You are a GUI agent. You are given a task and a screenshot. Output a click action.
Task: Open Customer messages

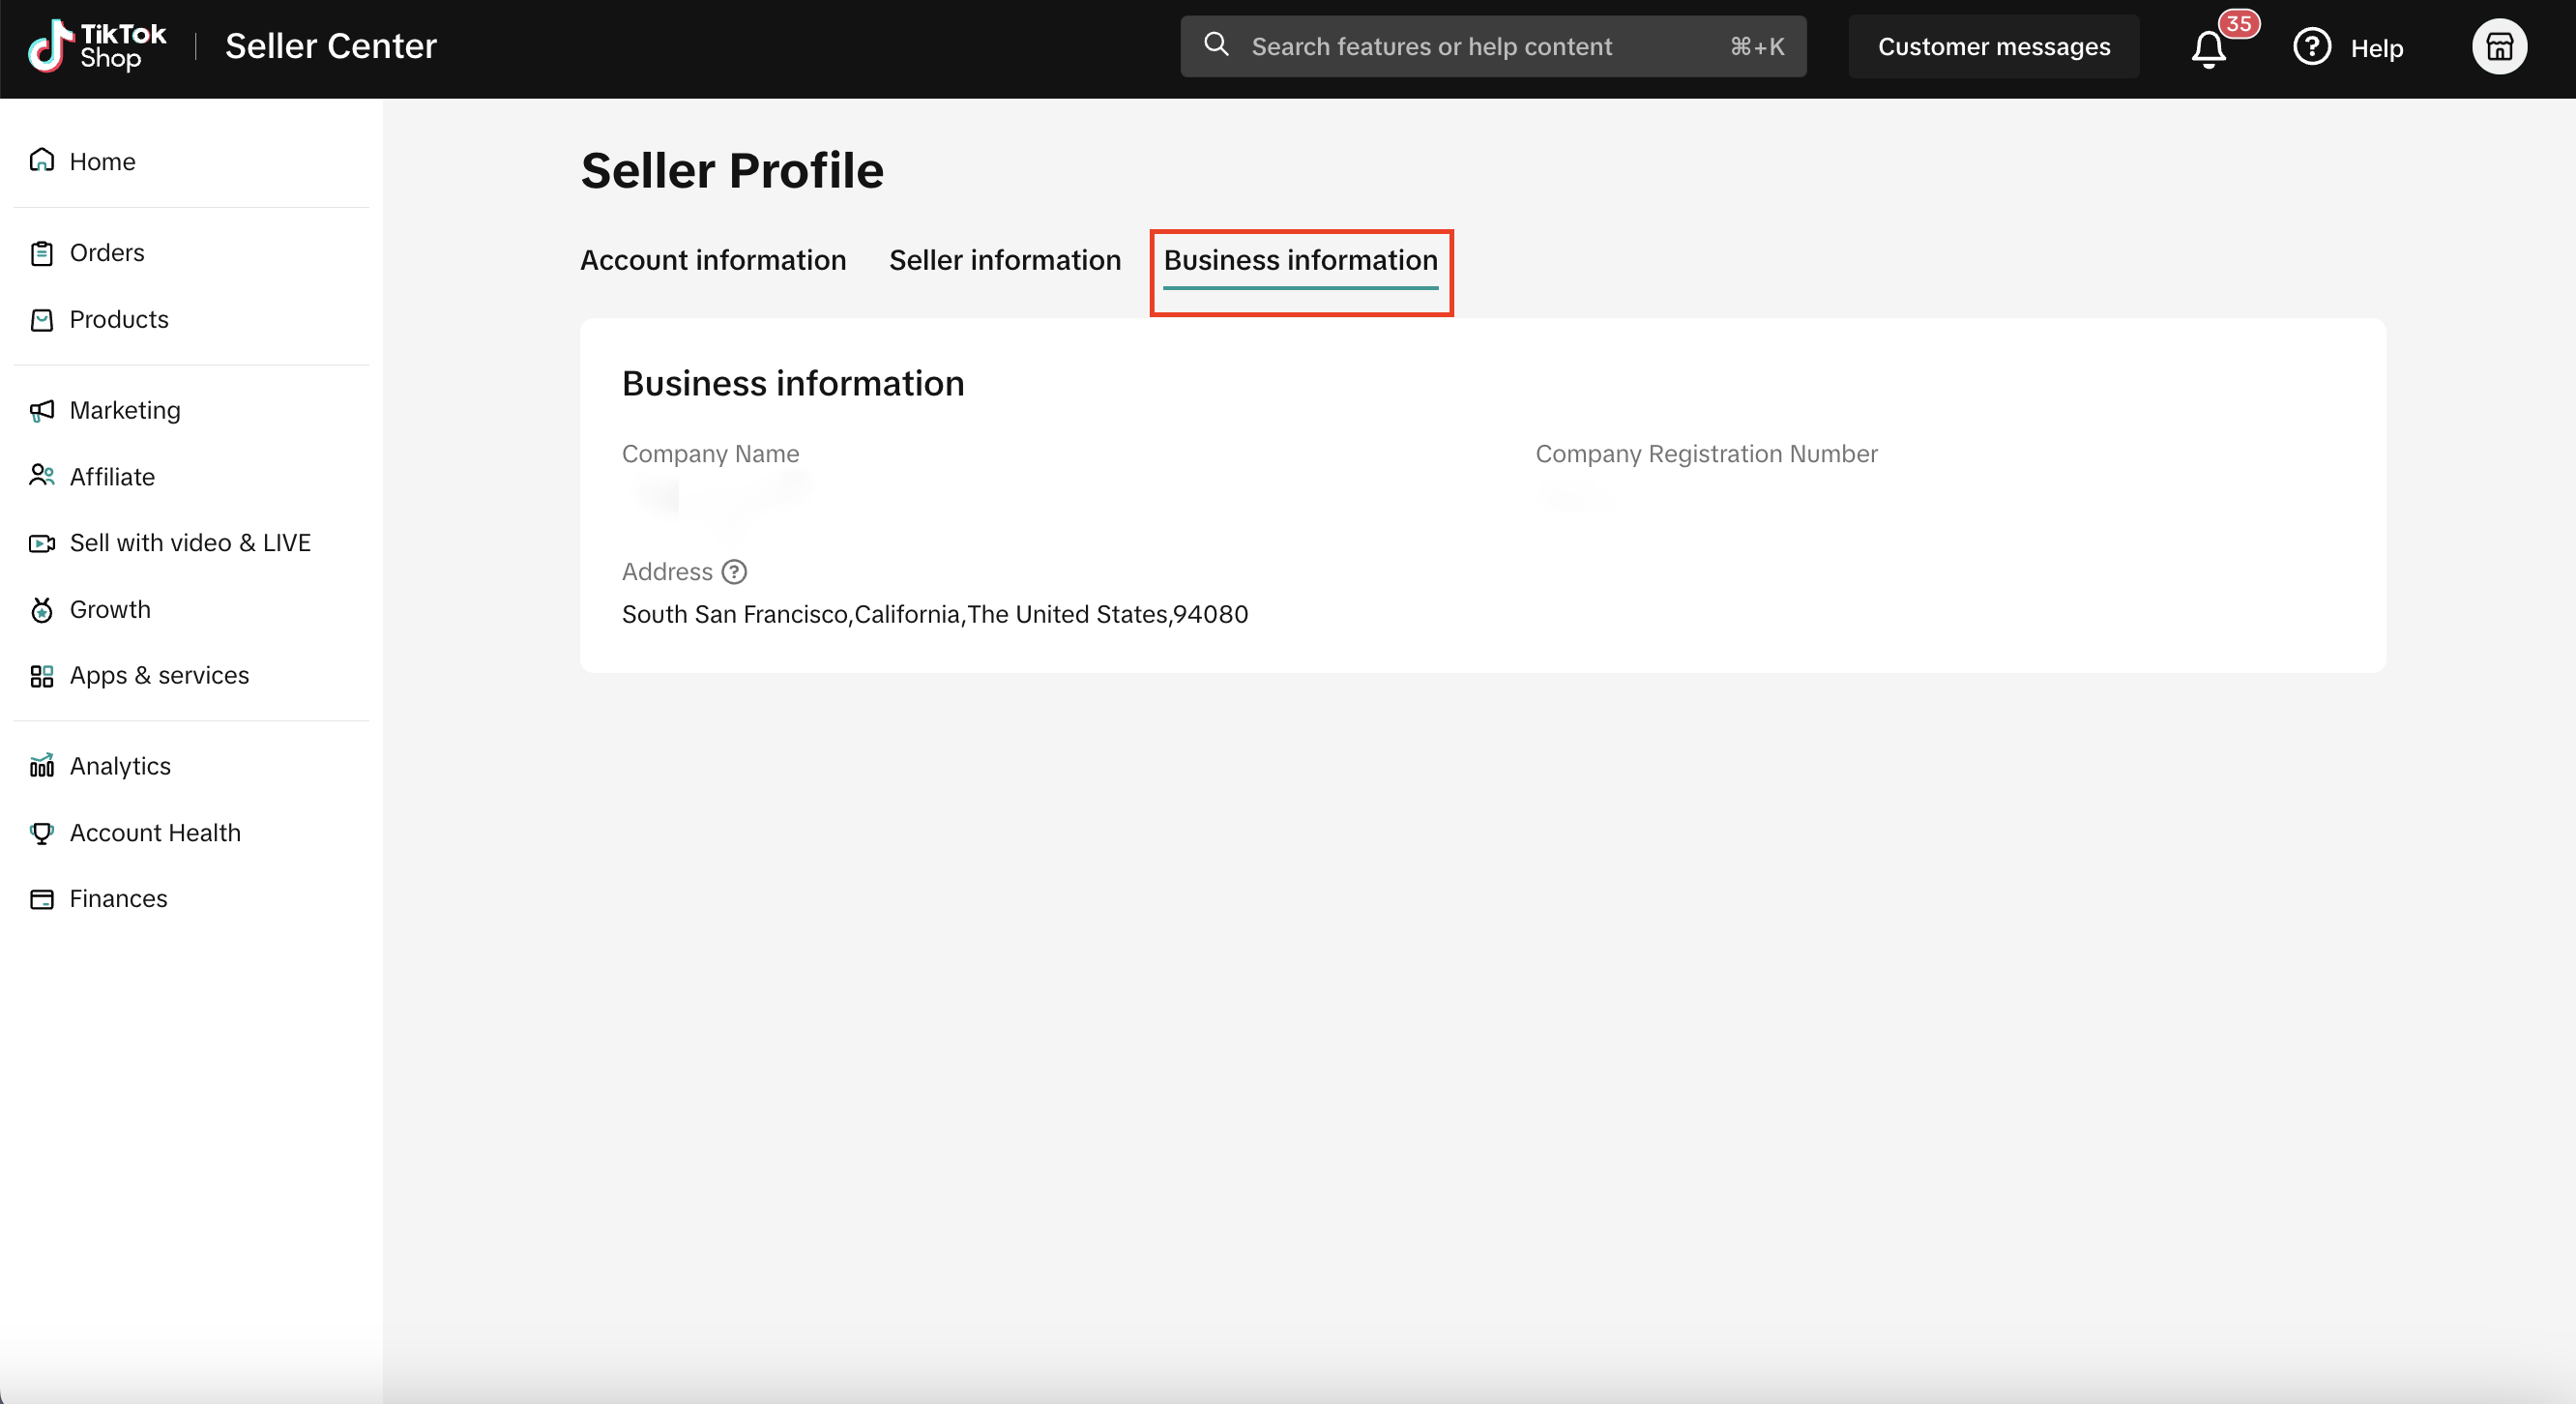pyautogui.click(x=1993, y=47)
